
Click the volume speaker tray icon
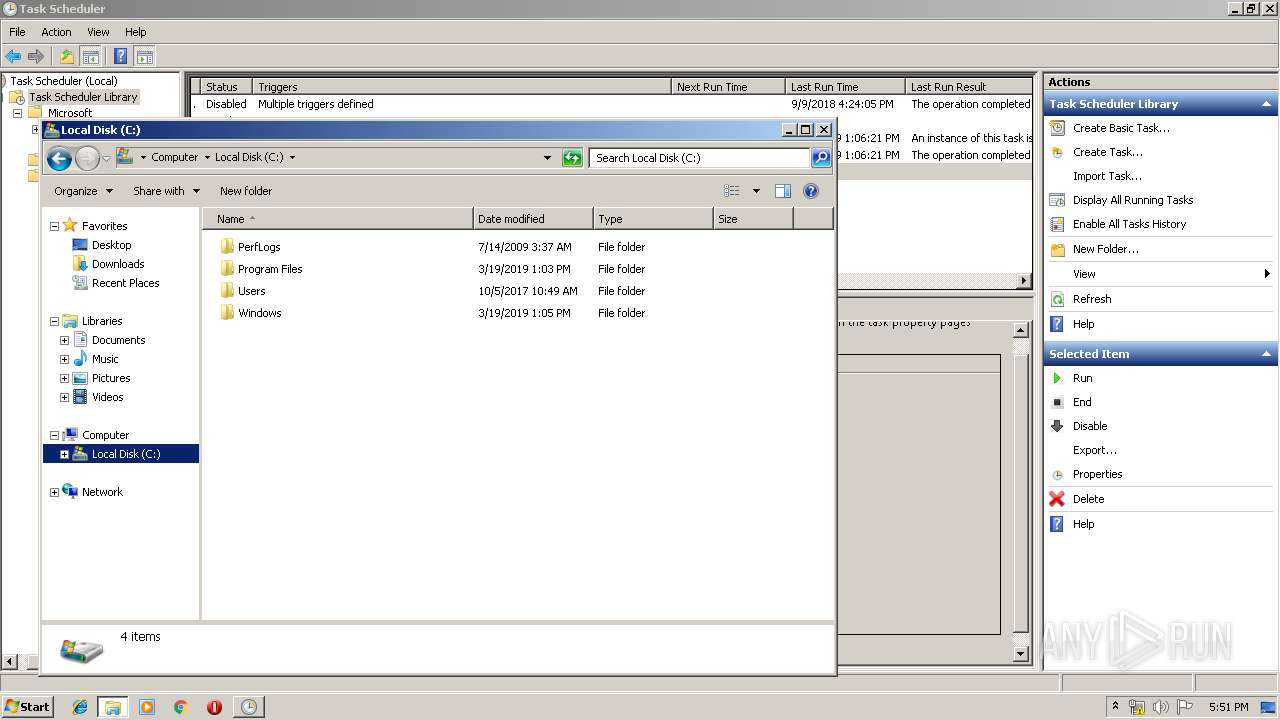coord(1161,707)
